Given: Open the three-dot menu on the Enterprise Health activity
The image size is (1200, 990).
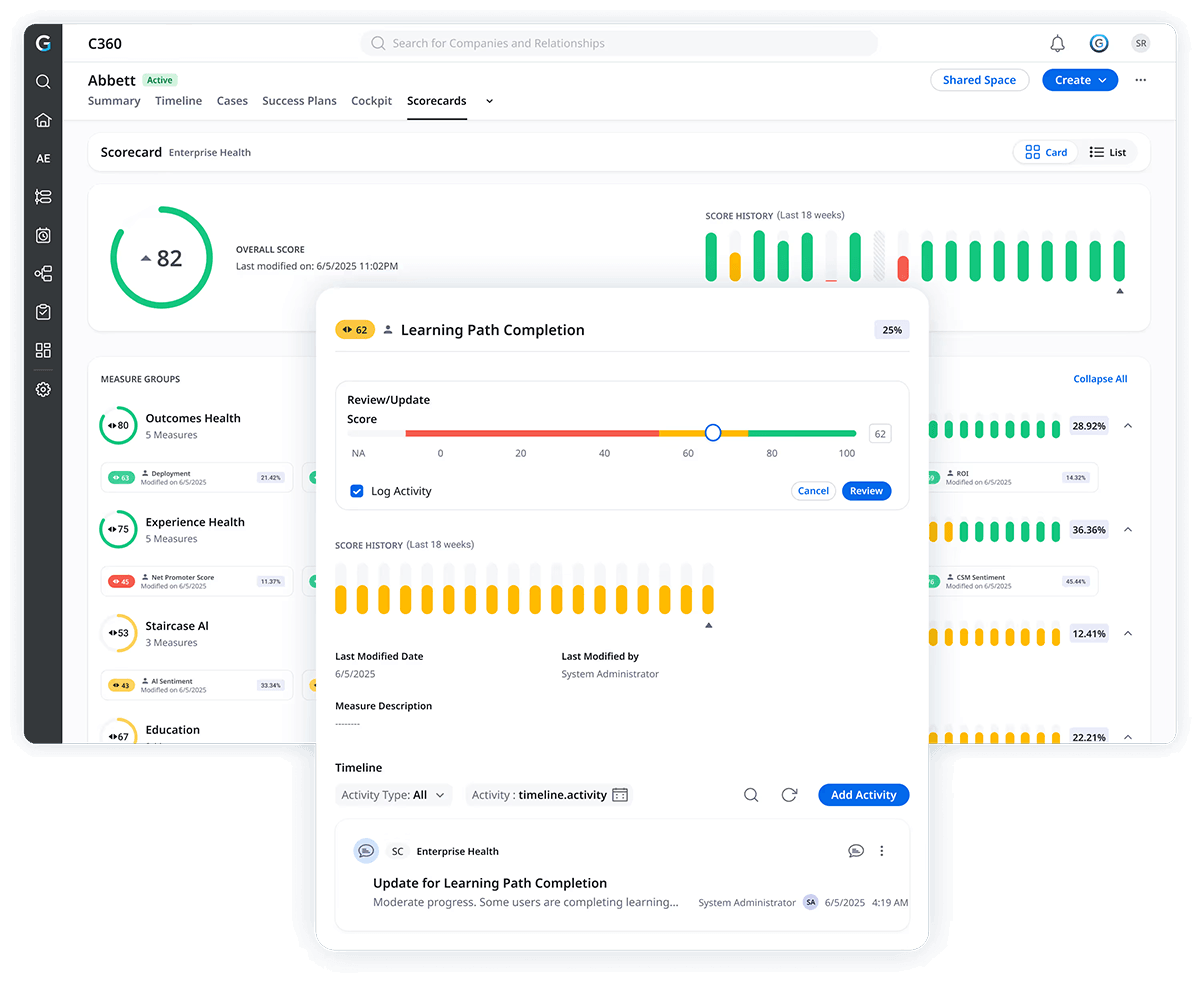Looking at the screenshot, I should (x=882, y=851).
